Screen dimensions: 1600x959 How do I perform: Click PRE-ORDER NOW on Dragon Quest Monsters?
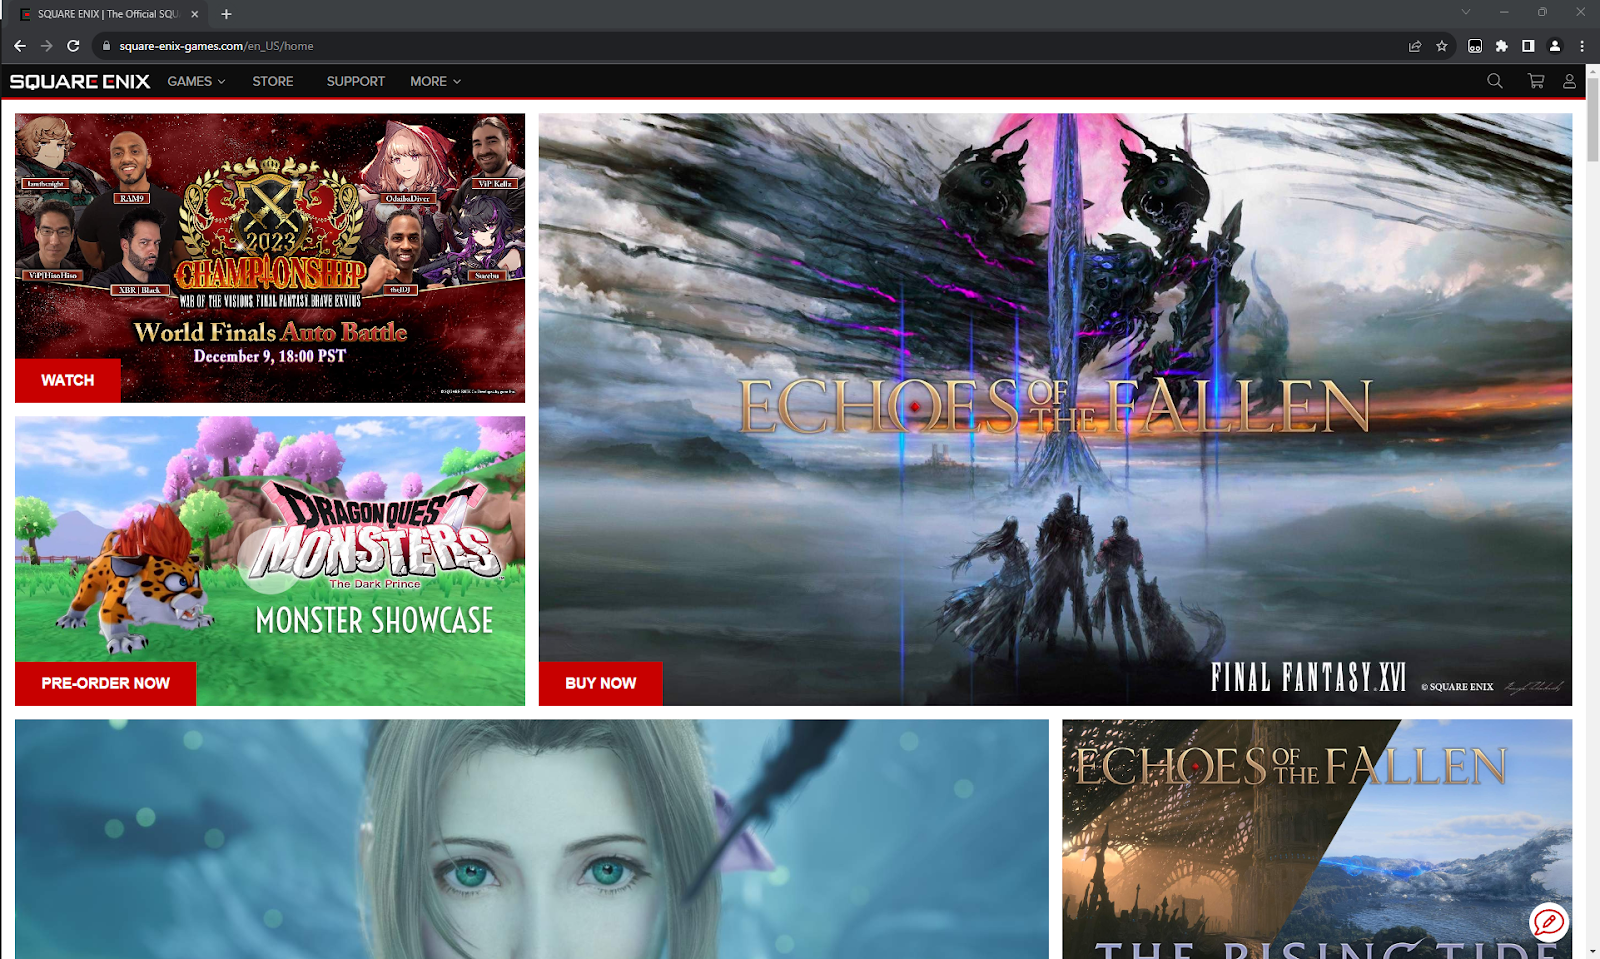point(105,683)
